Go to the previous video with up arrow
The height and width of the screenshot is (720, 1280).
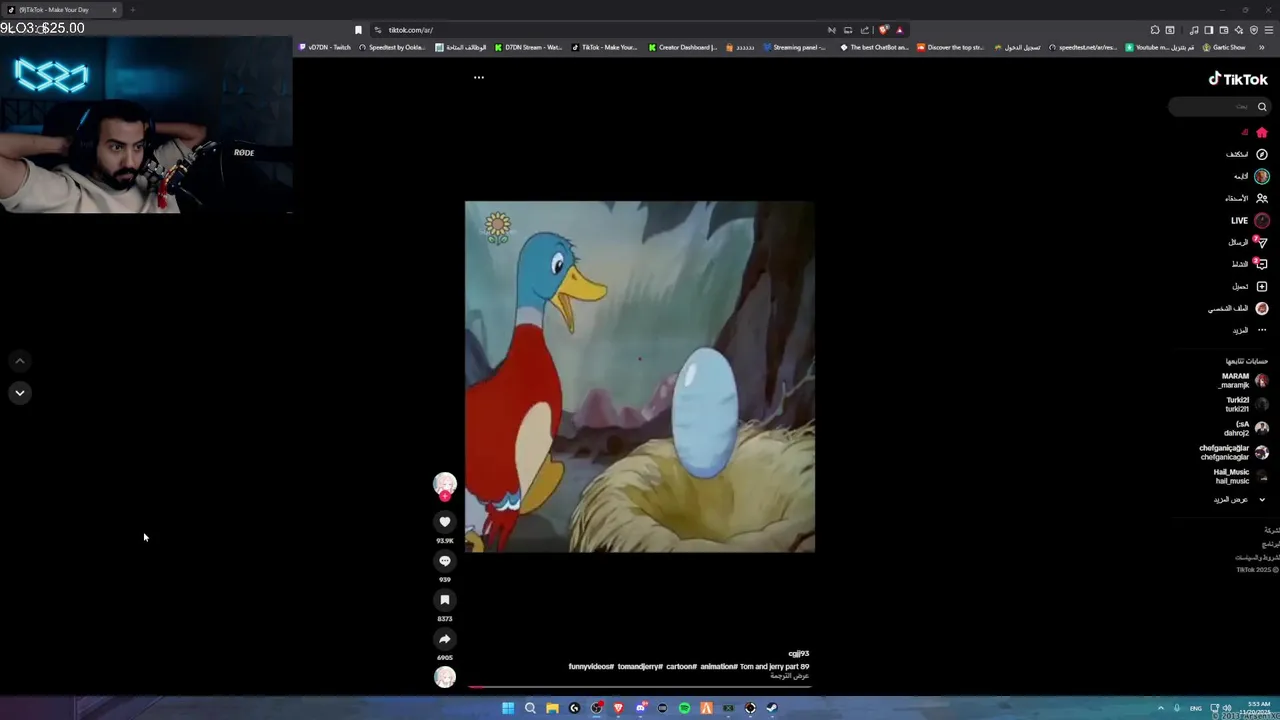pos(19,361)
